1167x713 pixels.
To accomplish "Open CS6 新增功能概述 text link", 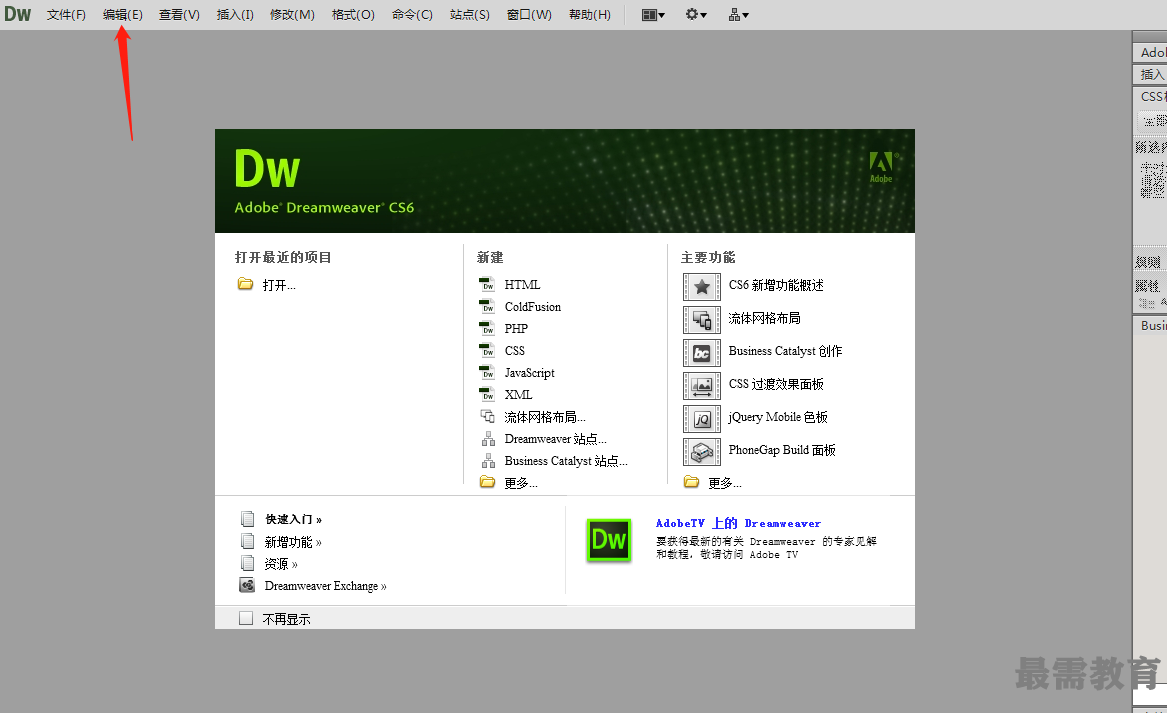I will click(x=776, y=285).
